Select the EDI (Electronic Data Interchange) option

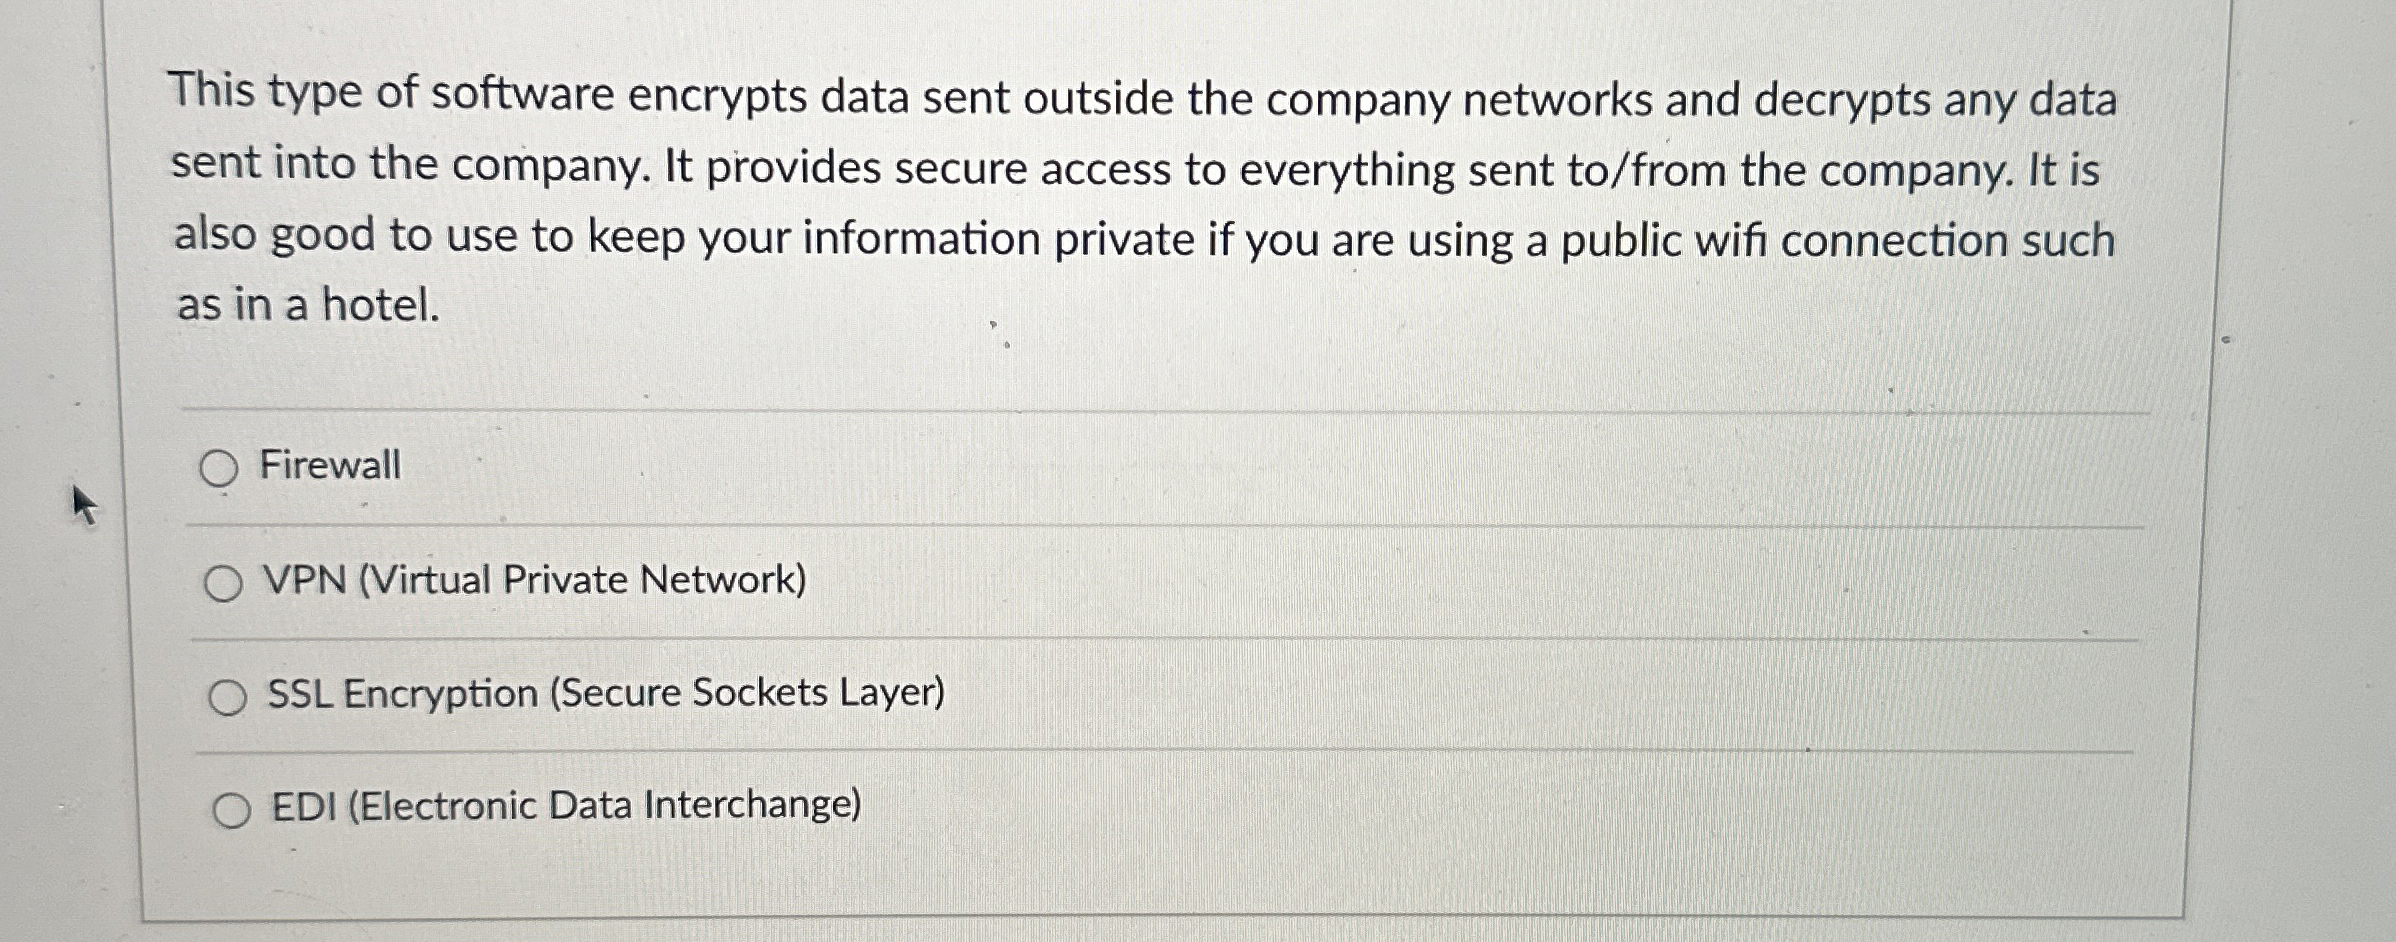tap(231, 808)
